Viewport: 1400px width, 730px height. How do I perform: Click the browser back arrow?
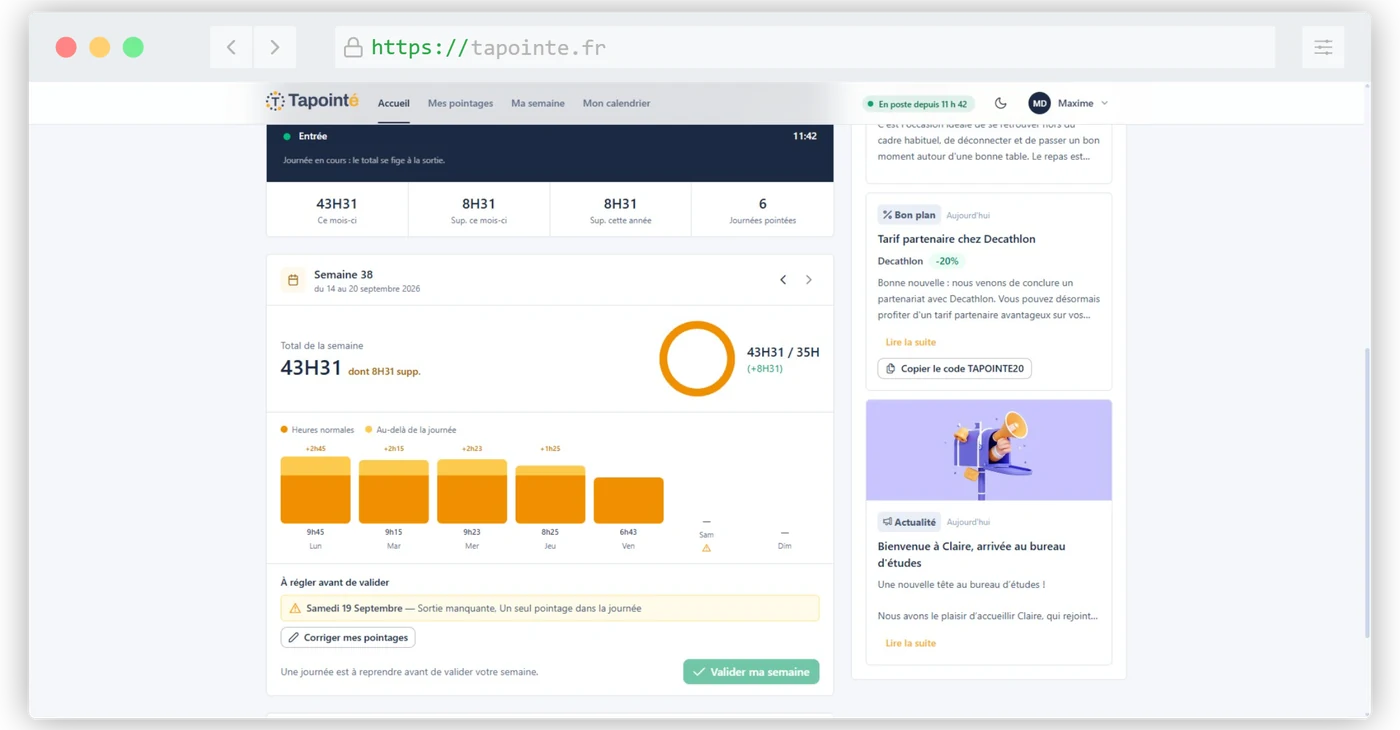pos(231,47)
